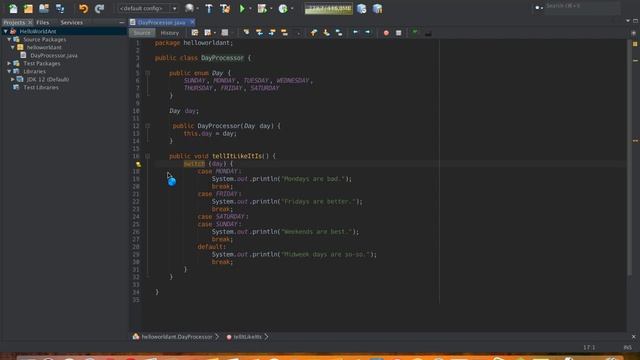640x360 pixels.
Task: Open the dropdown arrow beside Run icon
Action: pyautogui.click(x=250, y=8)
